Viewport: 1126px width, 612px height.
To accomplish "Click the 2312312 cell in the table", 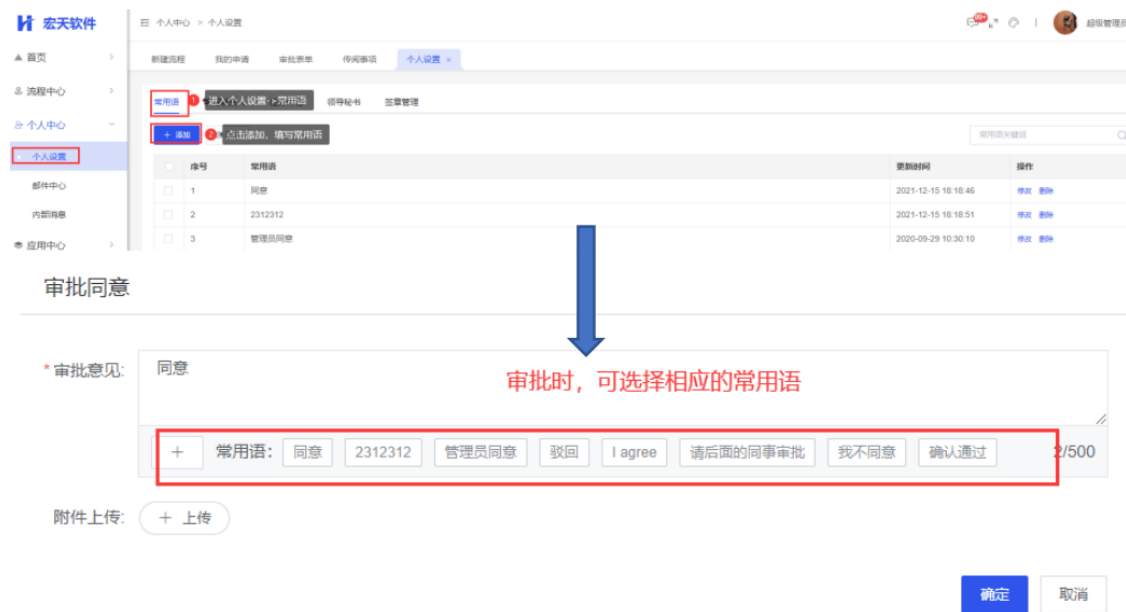I will pyautogui.click(x=266, y=215).
